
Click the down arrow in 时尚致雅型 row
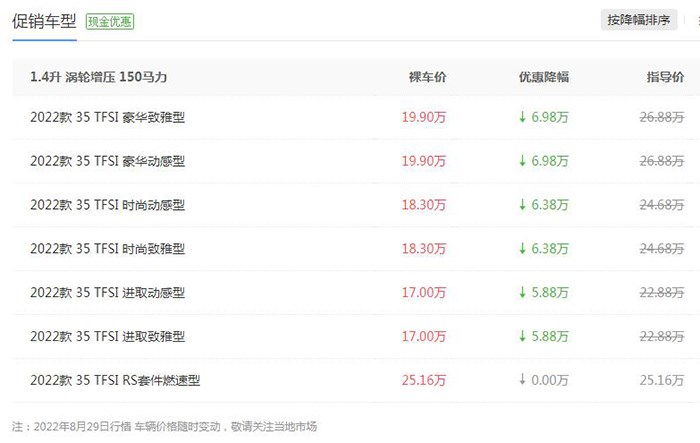[x=522, y=248]
